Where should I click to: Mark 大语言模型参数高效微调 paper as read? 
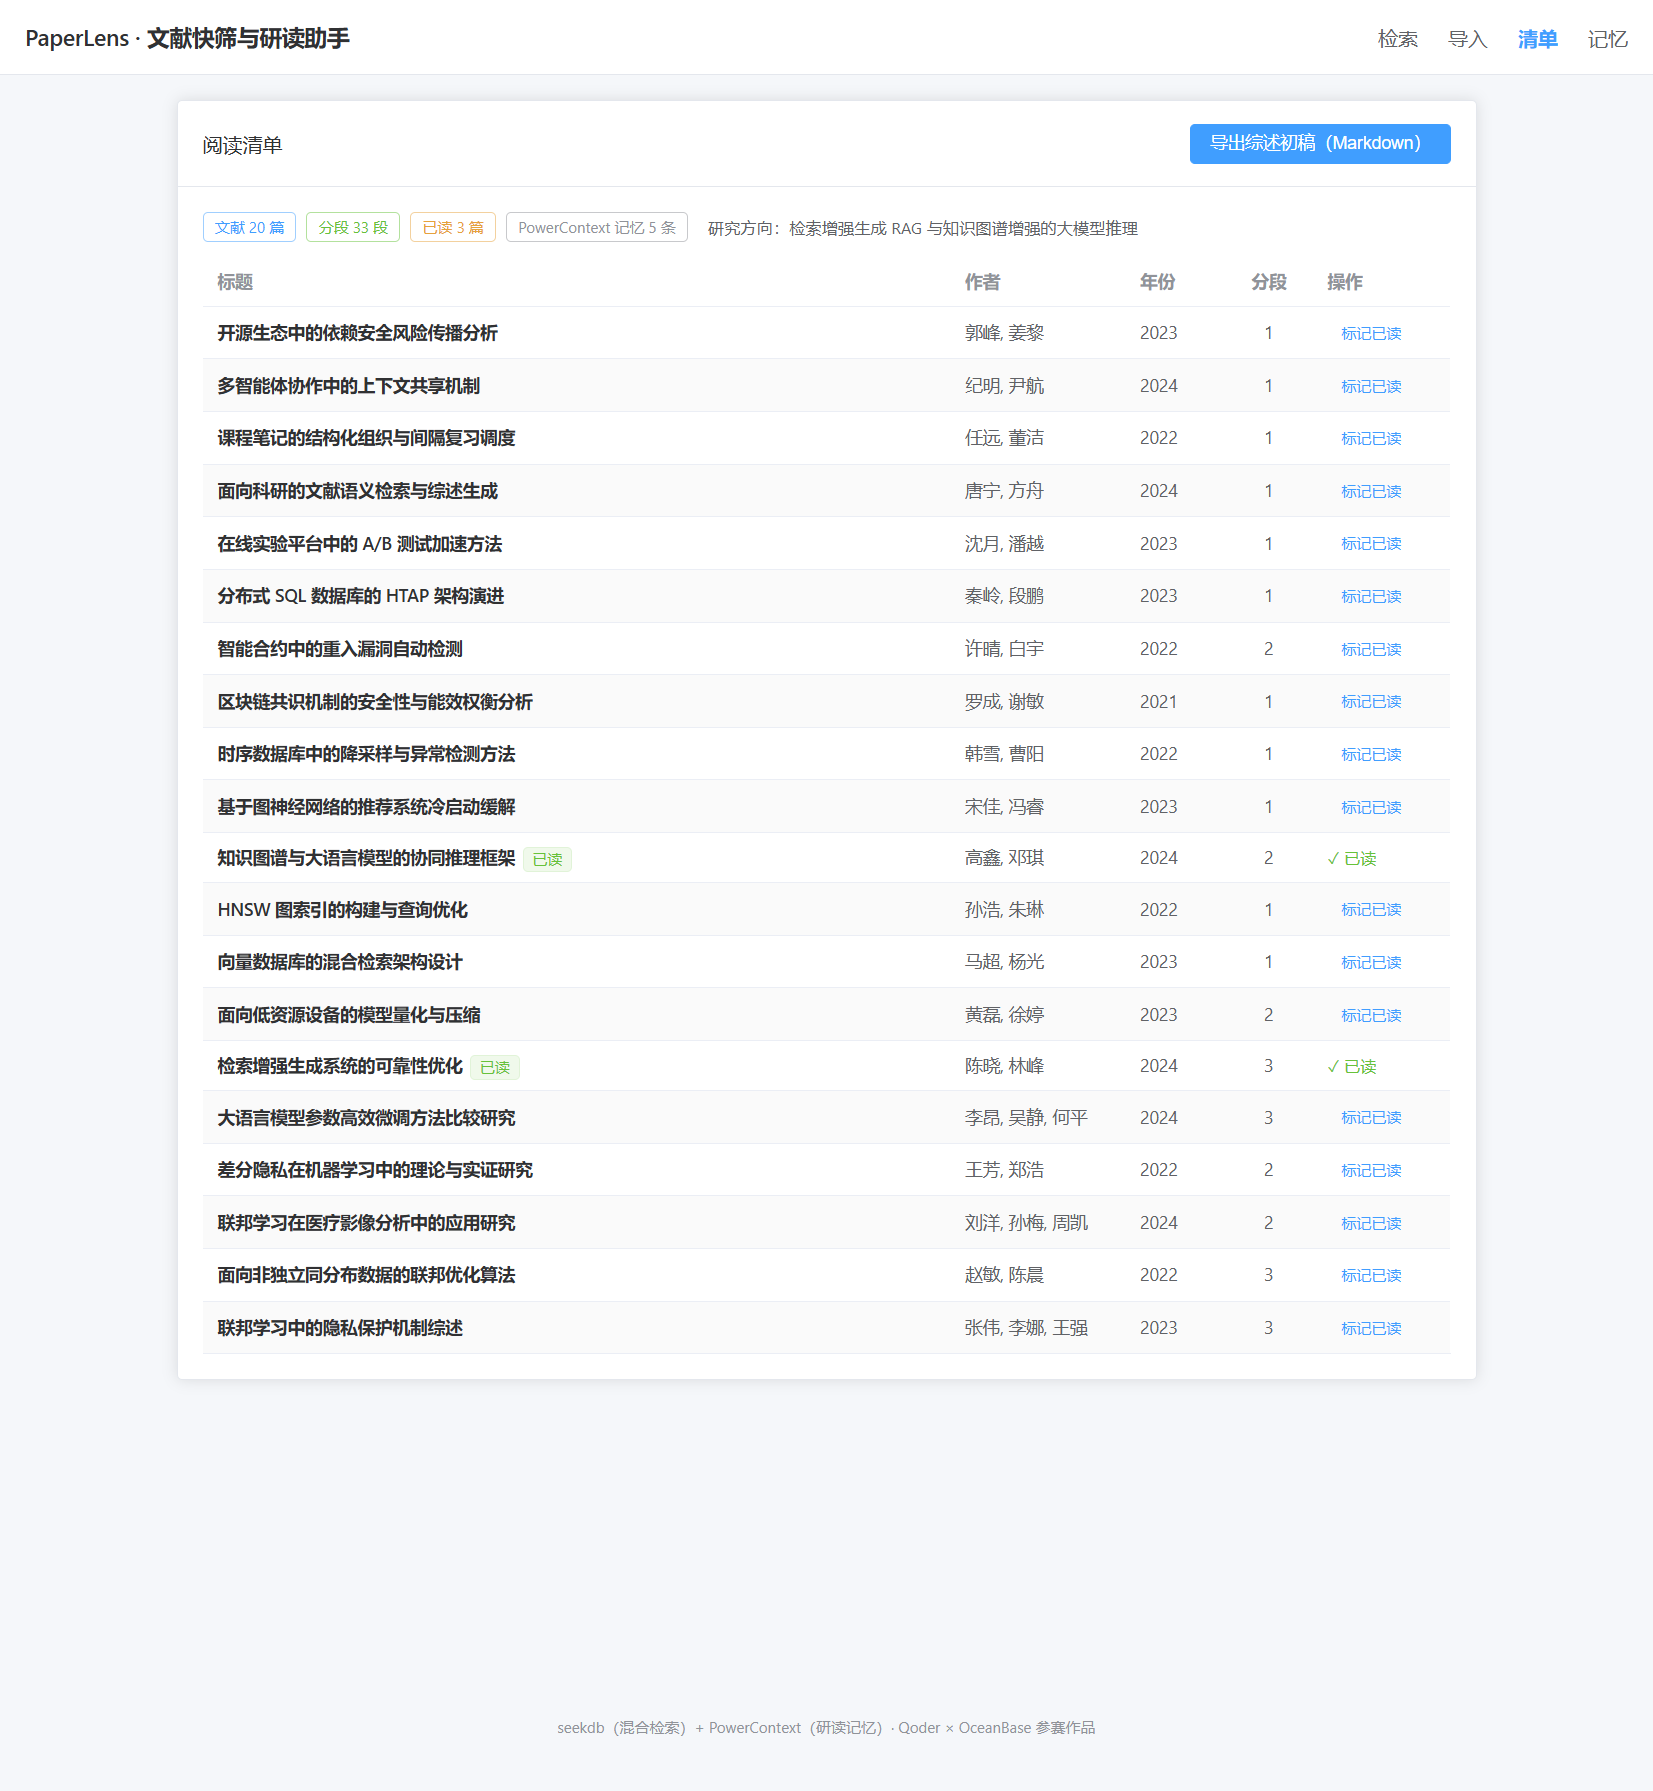coord(1370,1117)
